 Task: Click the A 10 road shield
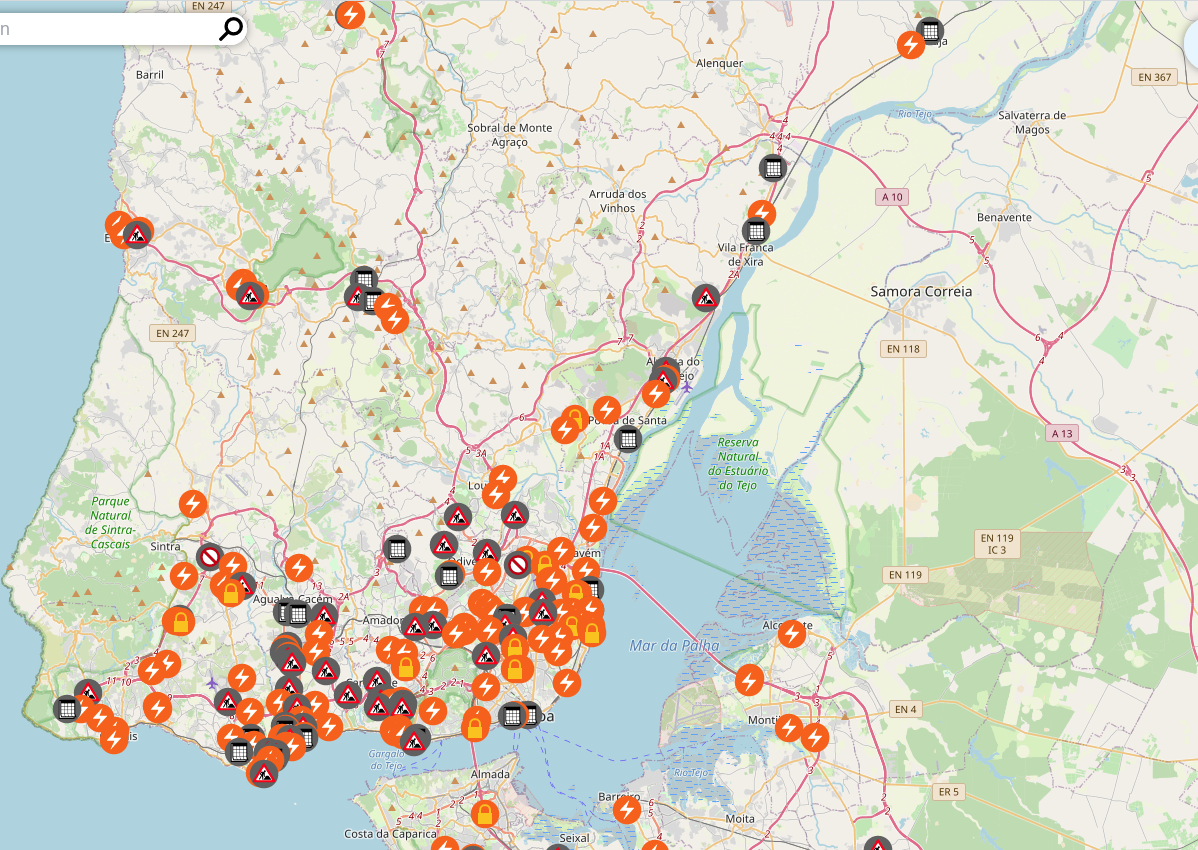[x=892, y=197]
